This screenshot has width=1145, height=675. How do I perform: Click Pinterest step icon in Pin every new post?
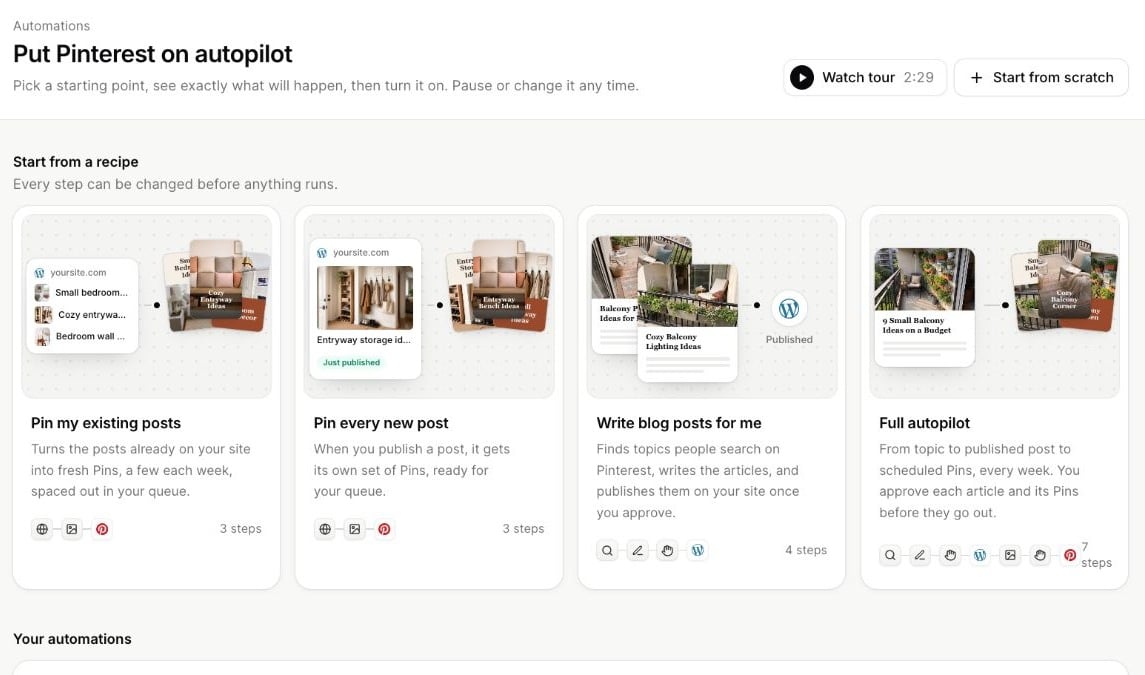[x=384, y=529]
